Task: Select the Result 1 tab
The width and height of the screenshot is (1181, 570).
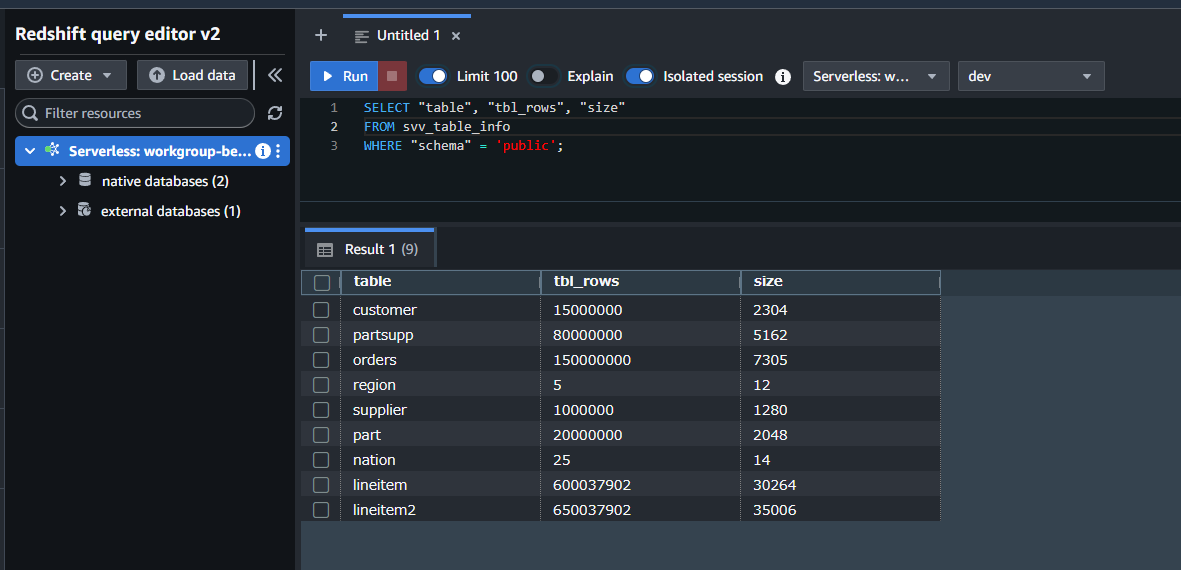Action: pos(370,248)
